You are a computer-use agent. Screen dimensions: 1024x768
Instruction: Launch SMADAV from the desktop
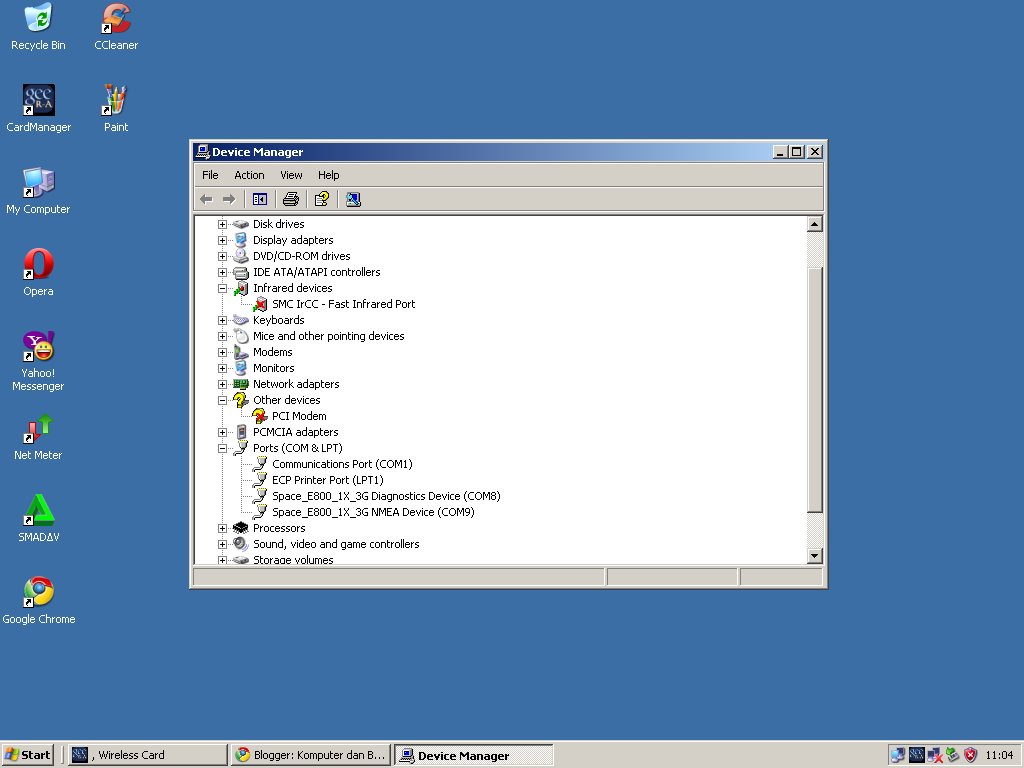pyautogui.click(x=38, y=512)
